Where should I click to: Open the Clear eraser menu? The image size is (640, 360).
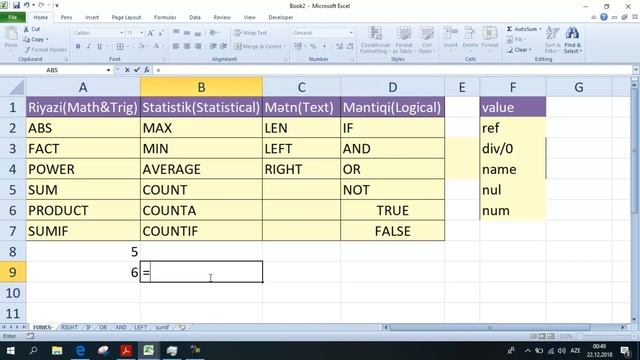519,50
